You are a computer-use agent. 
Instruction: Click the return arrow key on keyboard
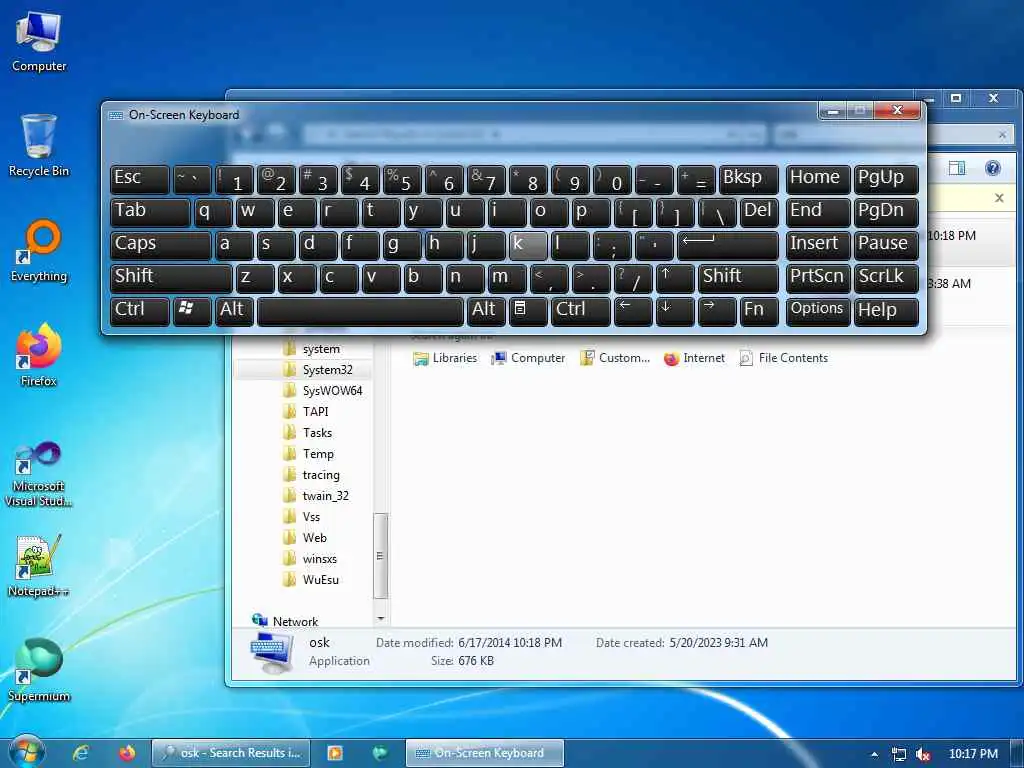tap(728, 245)
